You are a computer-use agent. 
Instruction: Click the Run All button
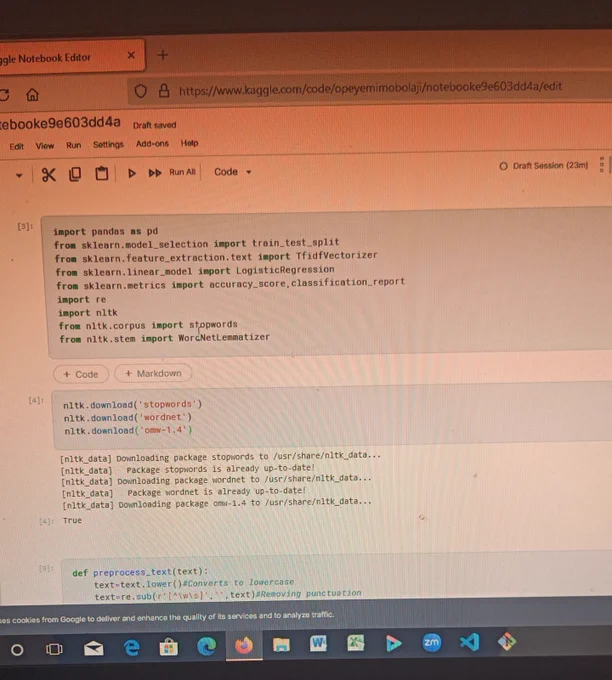click(x=172, y=173)
